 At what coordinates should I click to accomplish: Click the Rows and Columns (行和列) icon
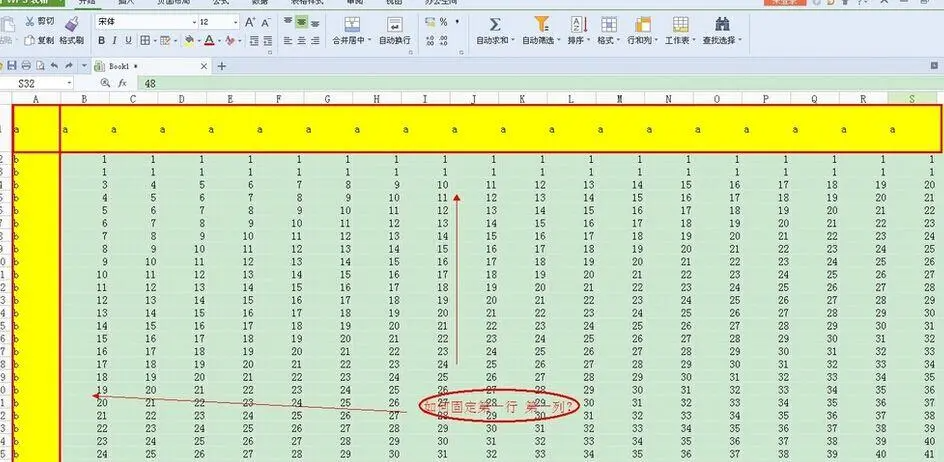click(642, 24)
